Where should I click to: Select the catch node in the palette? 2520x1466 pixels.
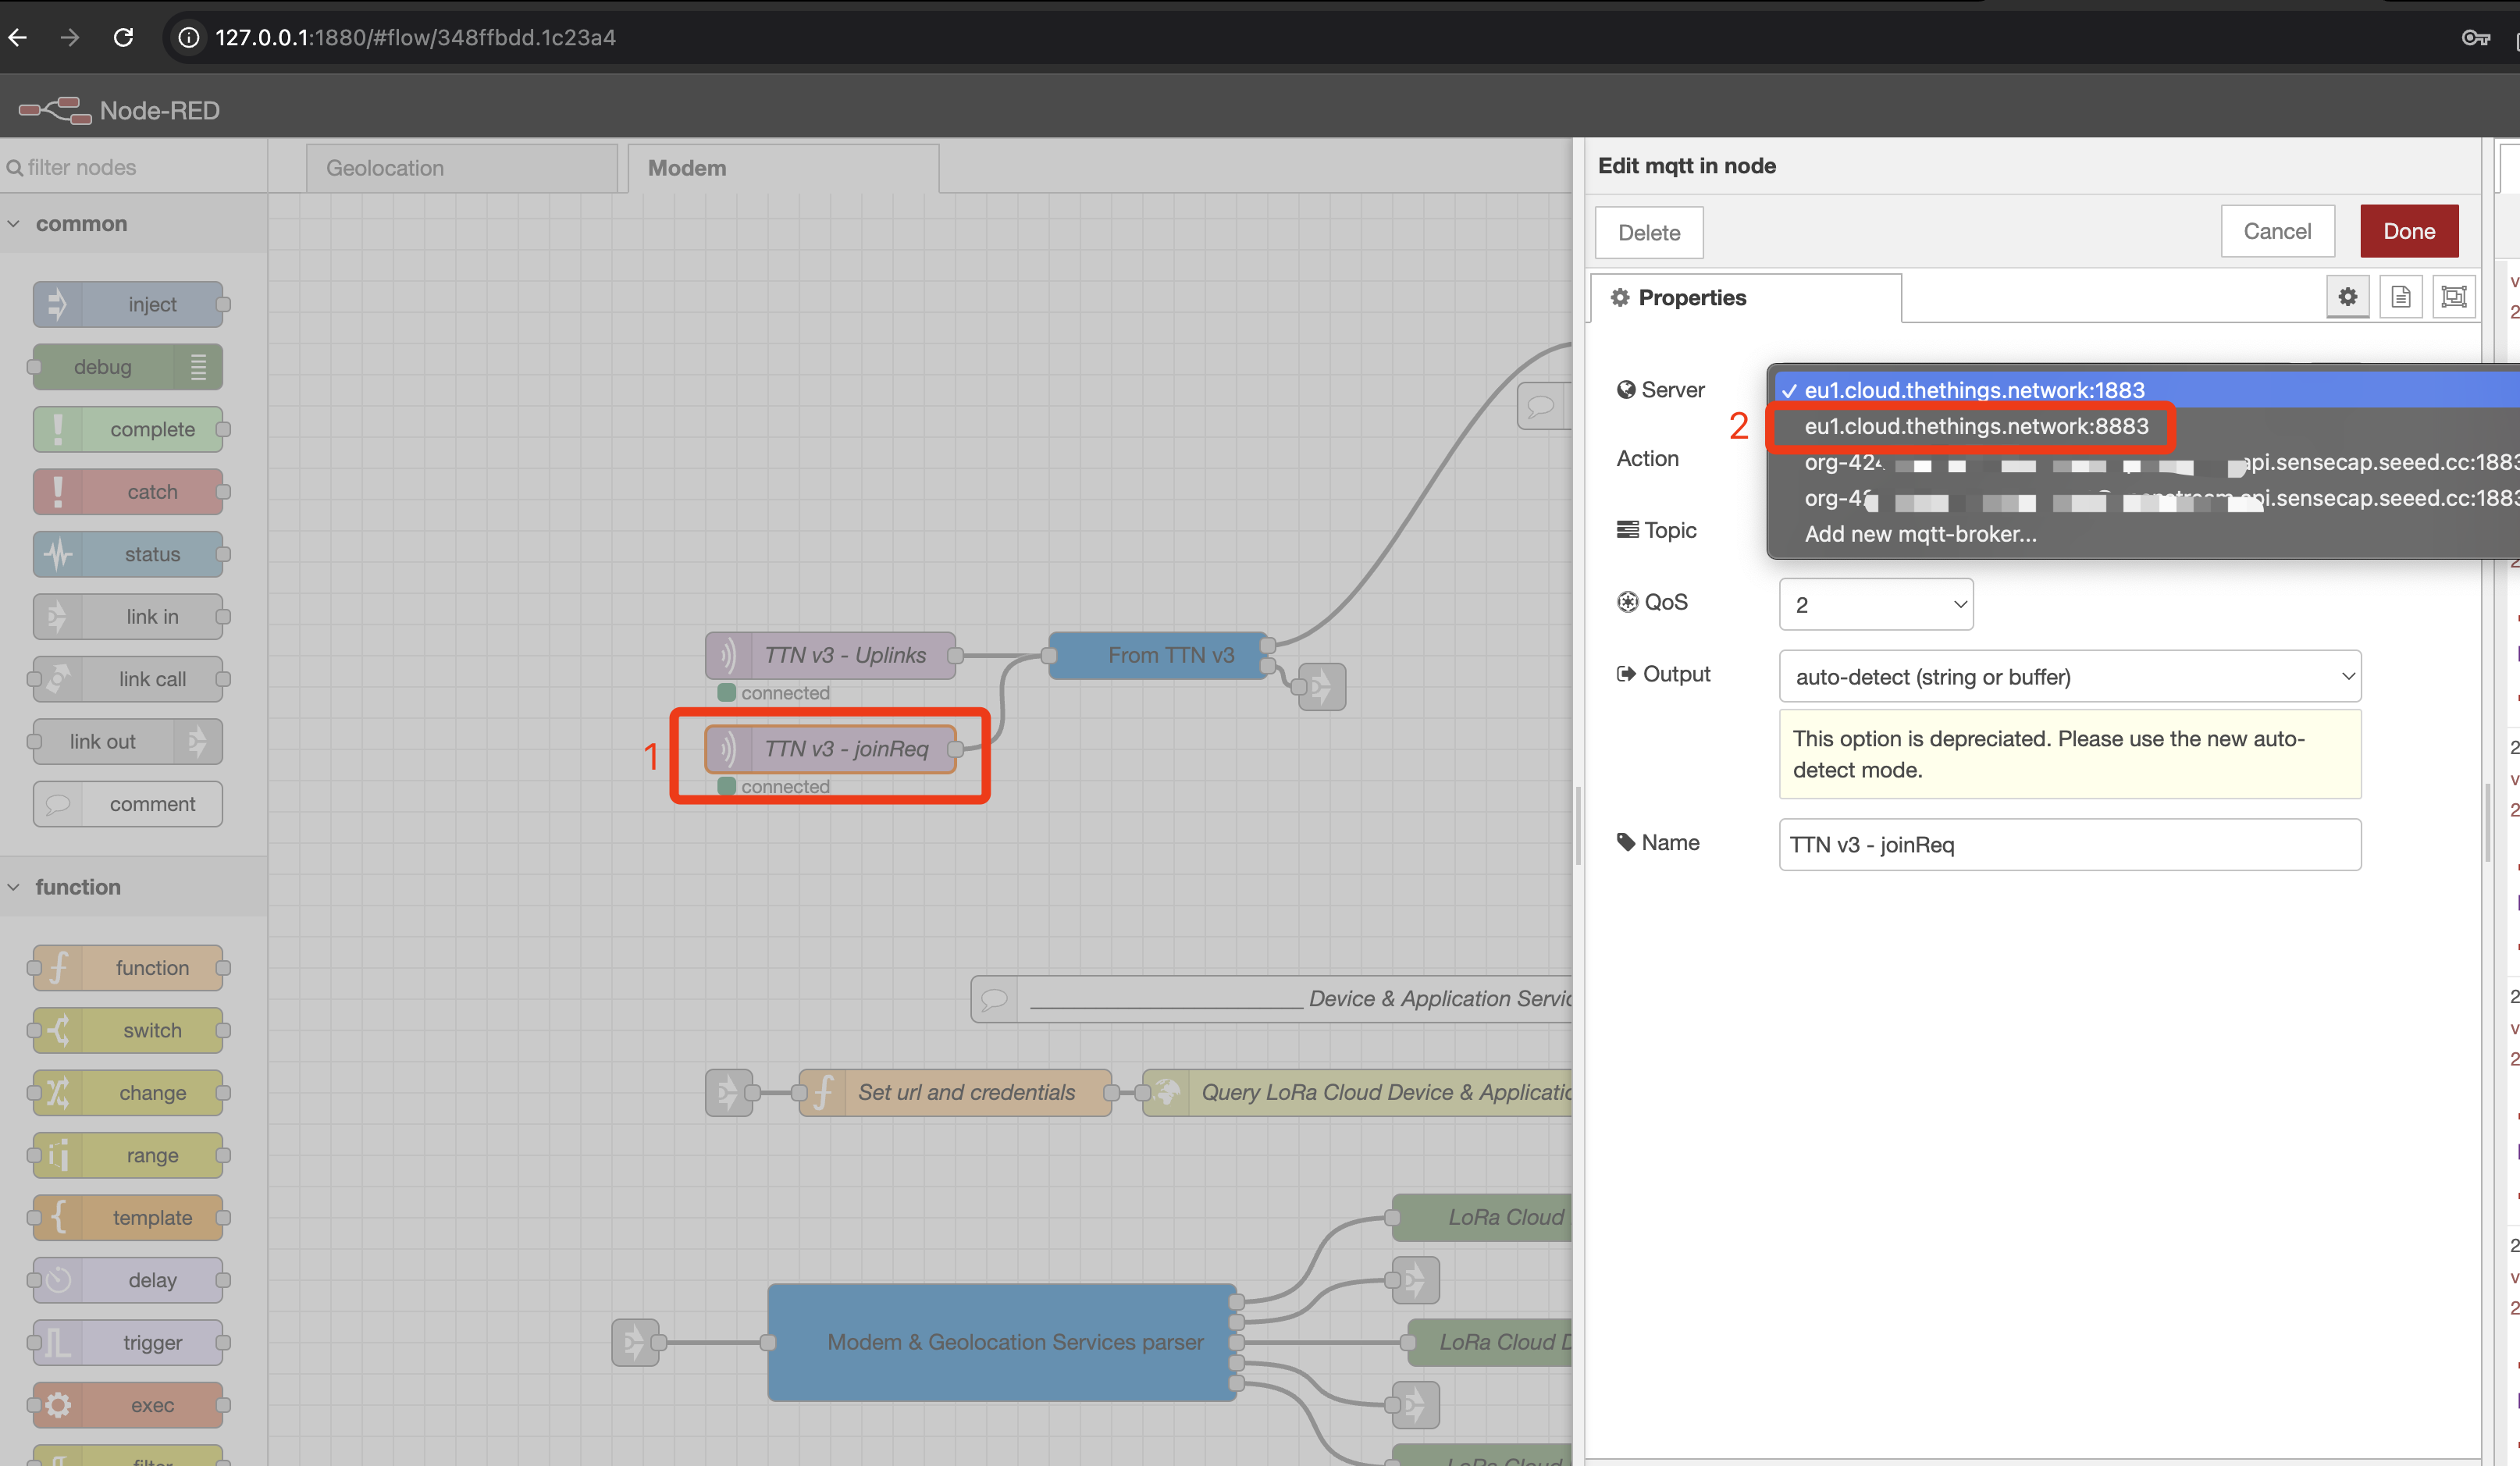point(130,491)
